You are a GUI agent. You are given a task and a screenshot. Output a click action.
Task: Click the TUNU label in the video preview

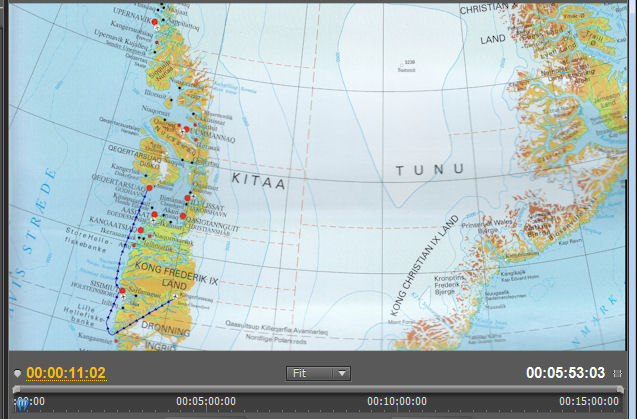pyautogui.click(x=430, y=171)
